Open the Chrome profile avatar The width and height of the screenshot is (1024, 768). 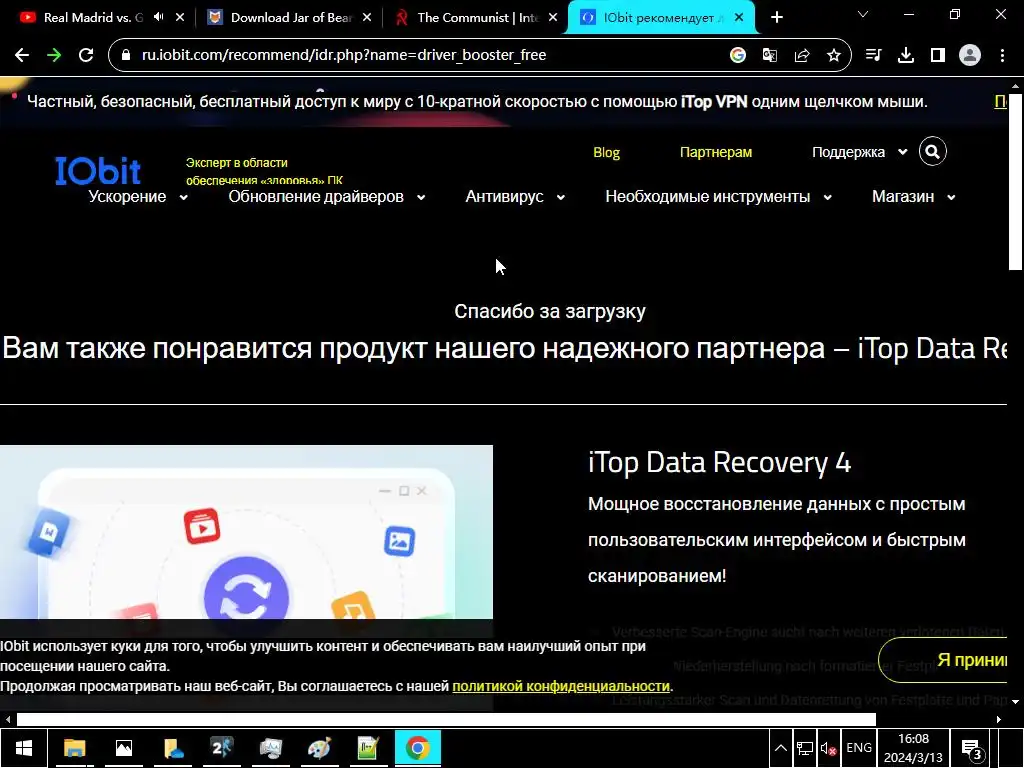pyautogui.click(x=970, y=56)
